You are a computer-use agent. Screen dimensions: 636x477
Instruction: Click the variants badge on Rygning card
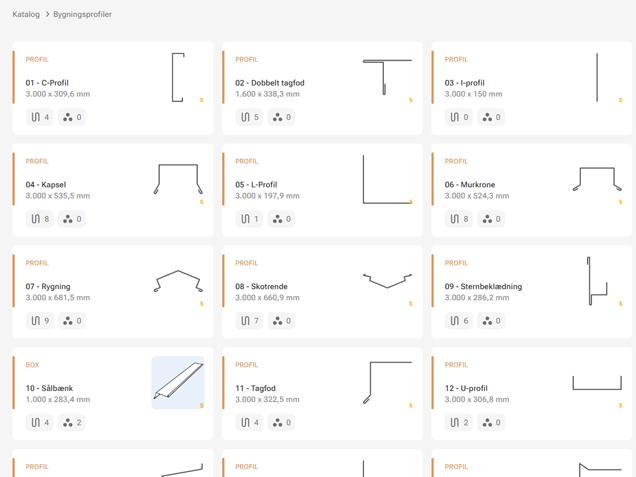[72, 321]
